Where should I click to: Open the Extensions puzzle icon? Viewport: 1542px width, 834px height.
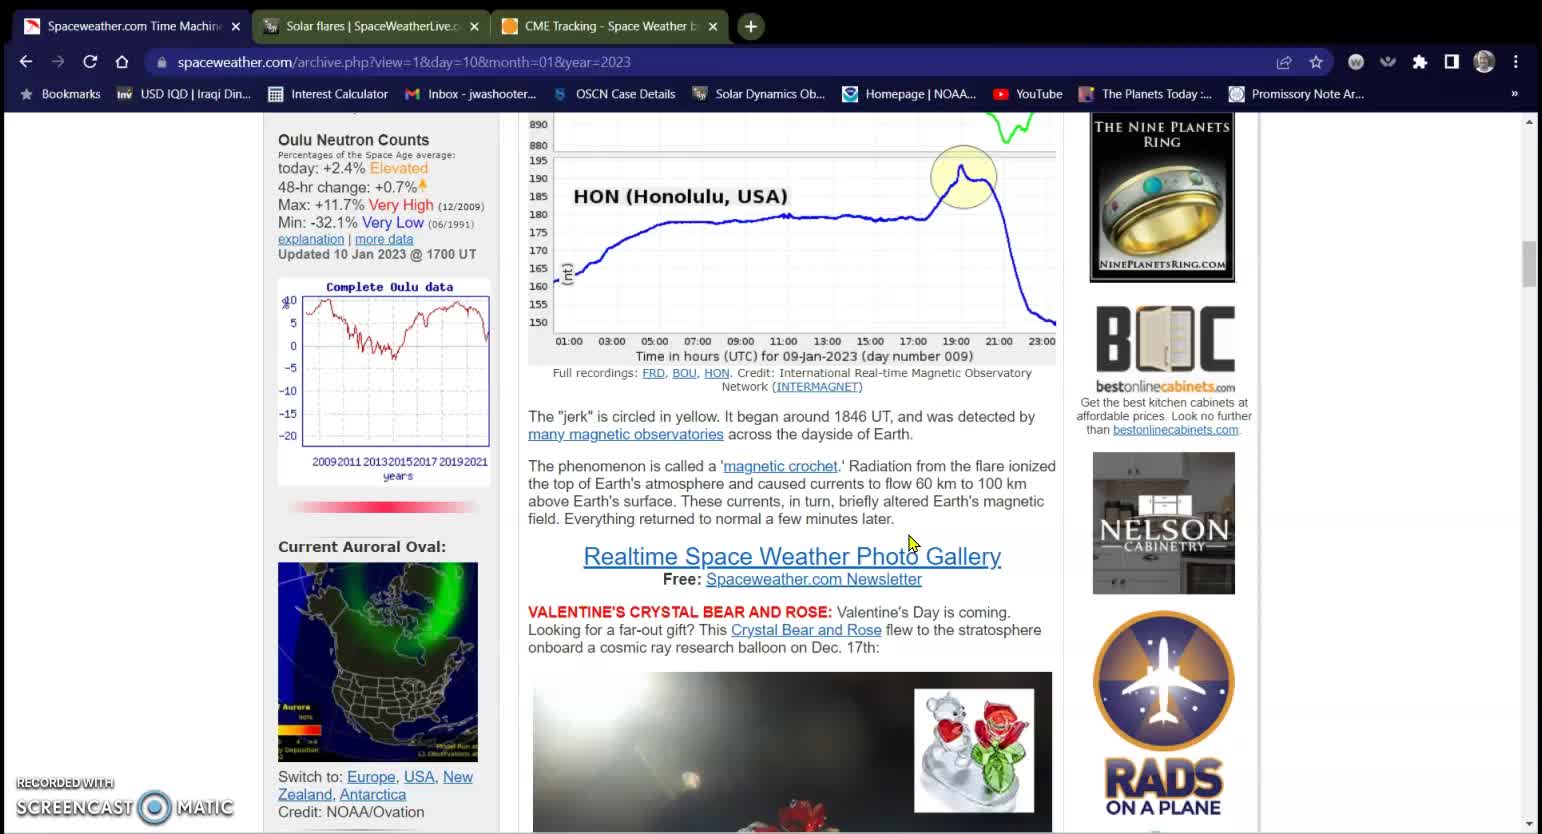coord(1420,62)
